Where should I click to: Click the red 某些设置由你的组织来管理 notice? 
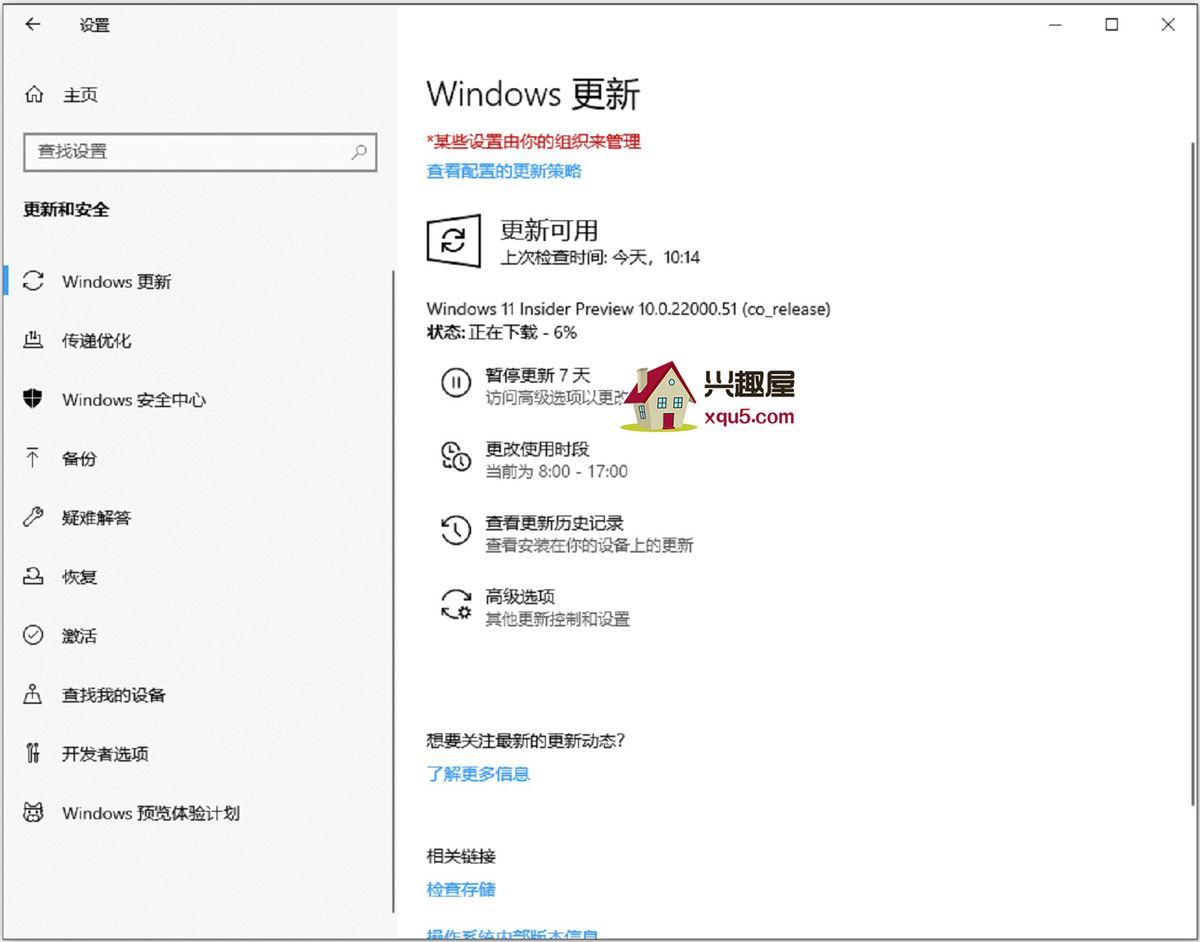534,142
